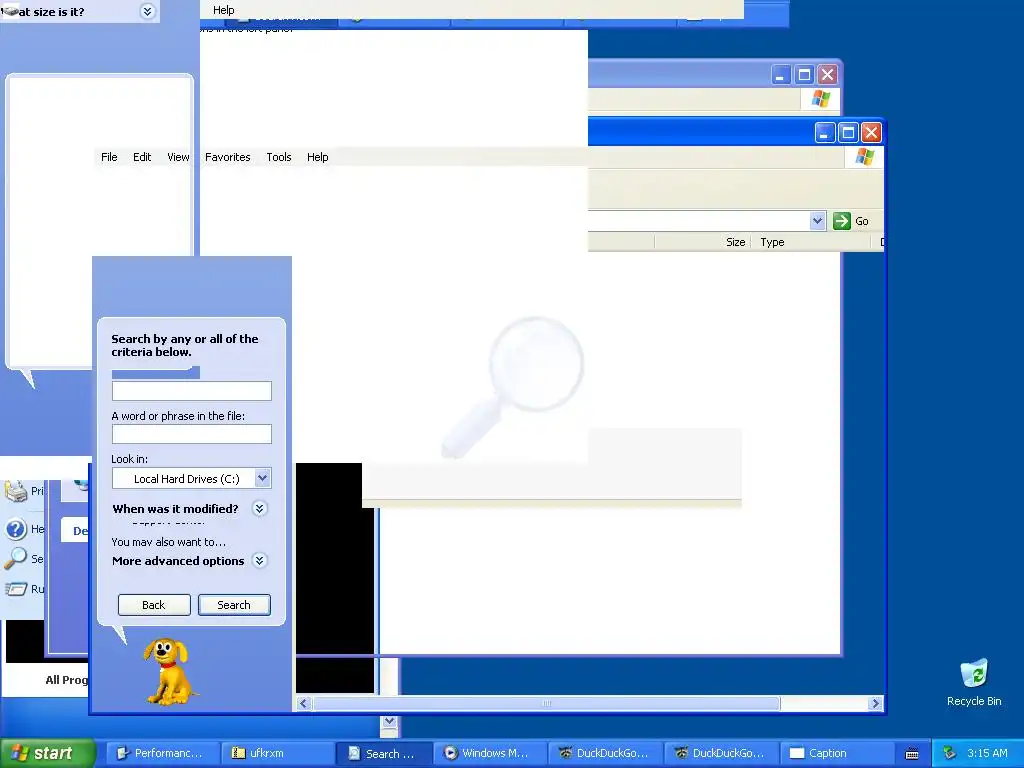Switch to the second DuckDuckGo taskbar window
1024x768 pixels.
pos(720,753)
